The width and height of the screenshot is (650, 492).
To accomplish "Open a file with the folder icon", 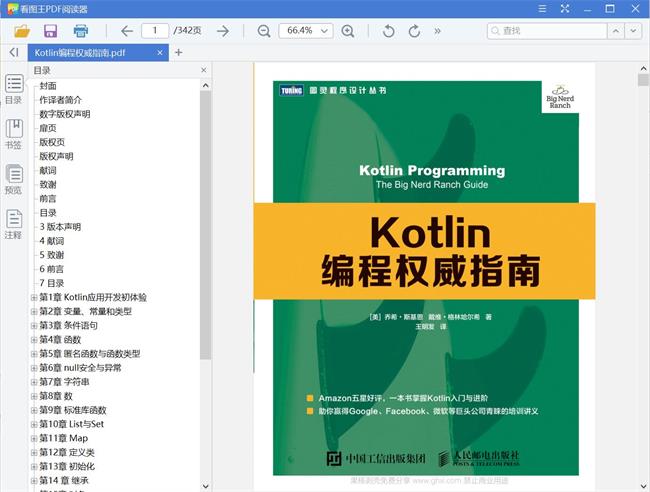I will pyautogui.click(x=22, y=31).
